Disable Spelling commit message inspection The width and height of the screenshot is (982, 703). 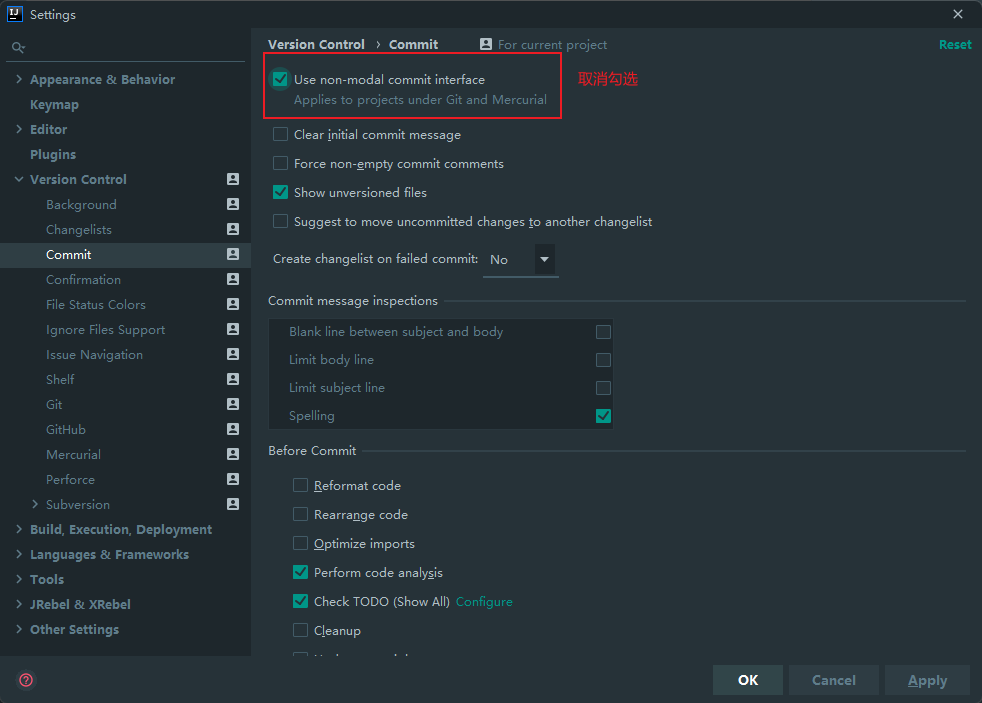603,416
